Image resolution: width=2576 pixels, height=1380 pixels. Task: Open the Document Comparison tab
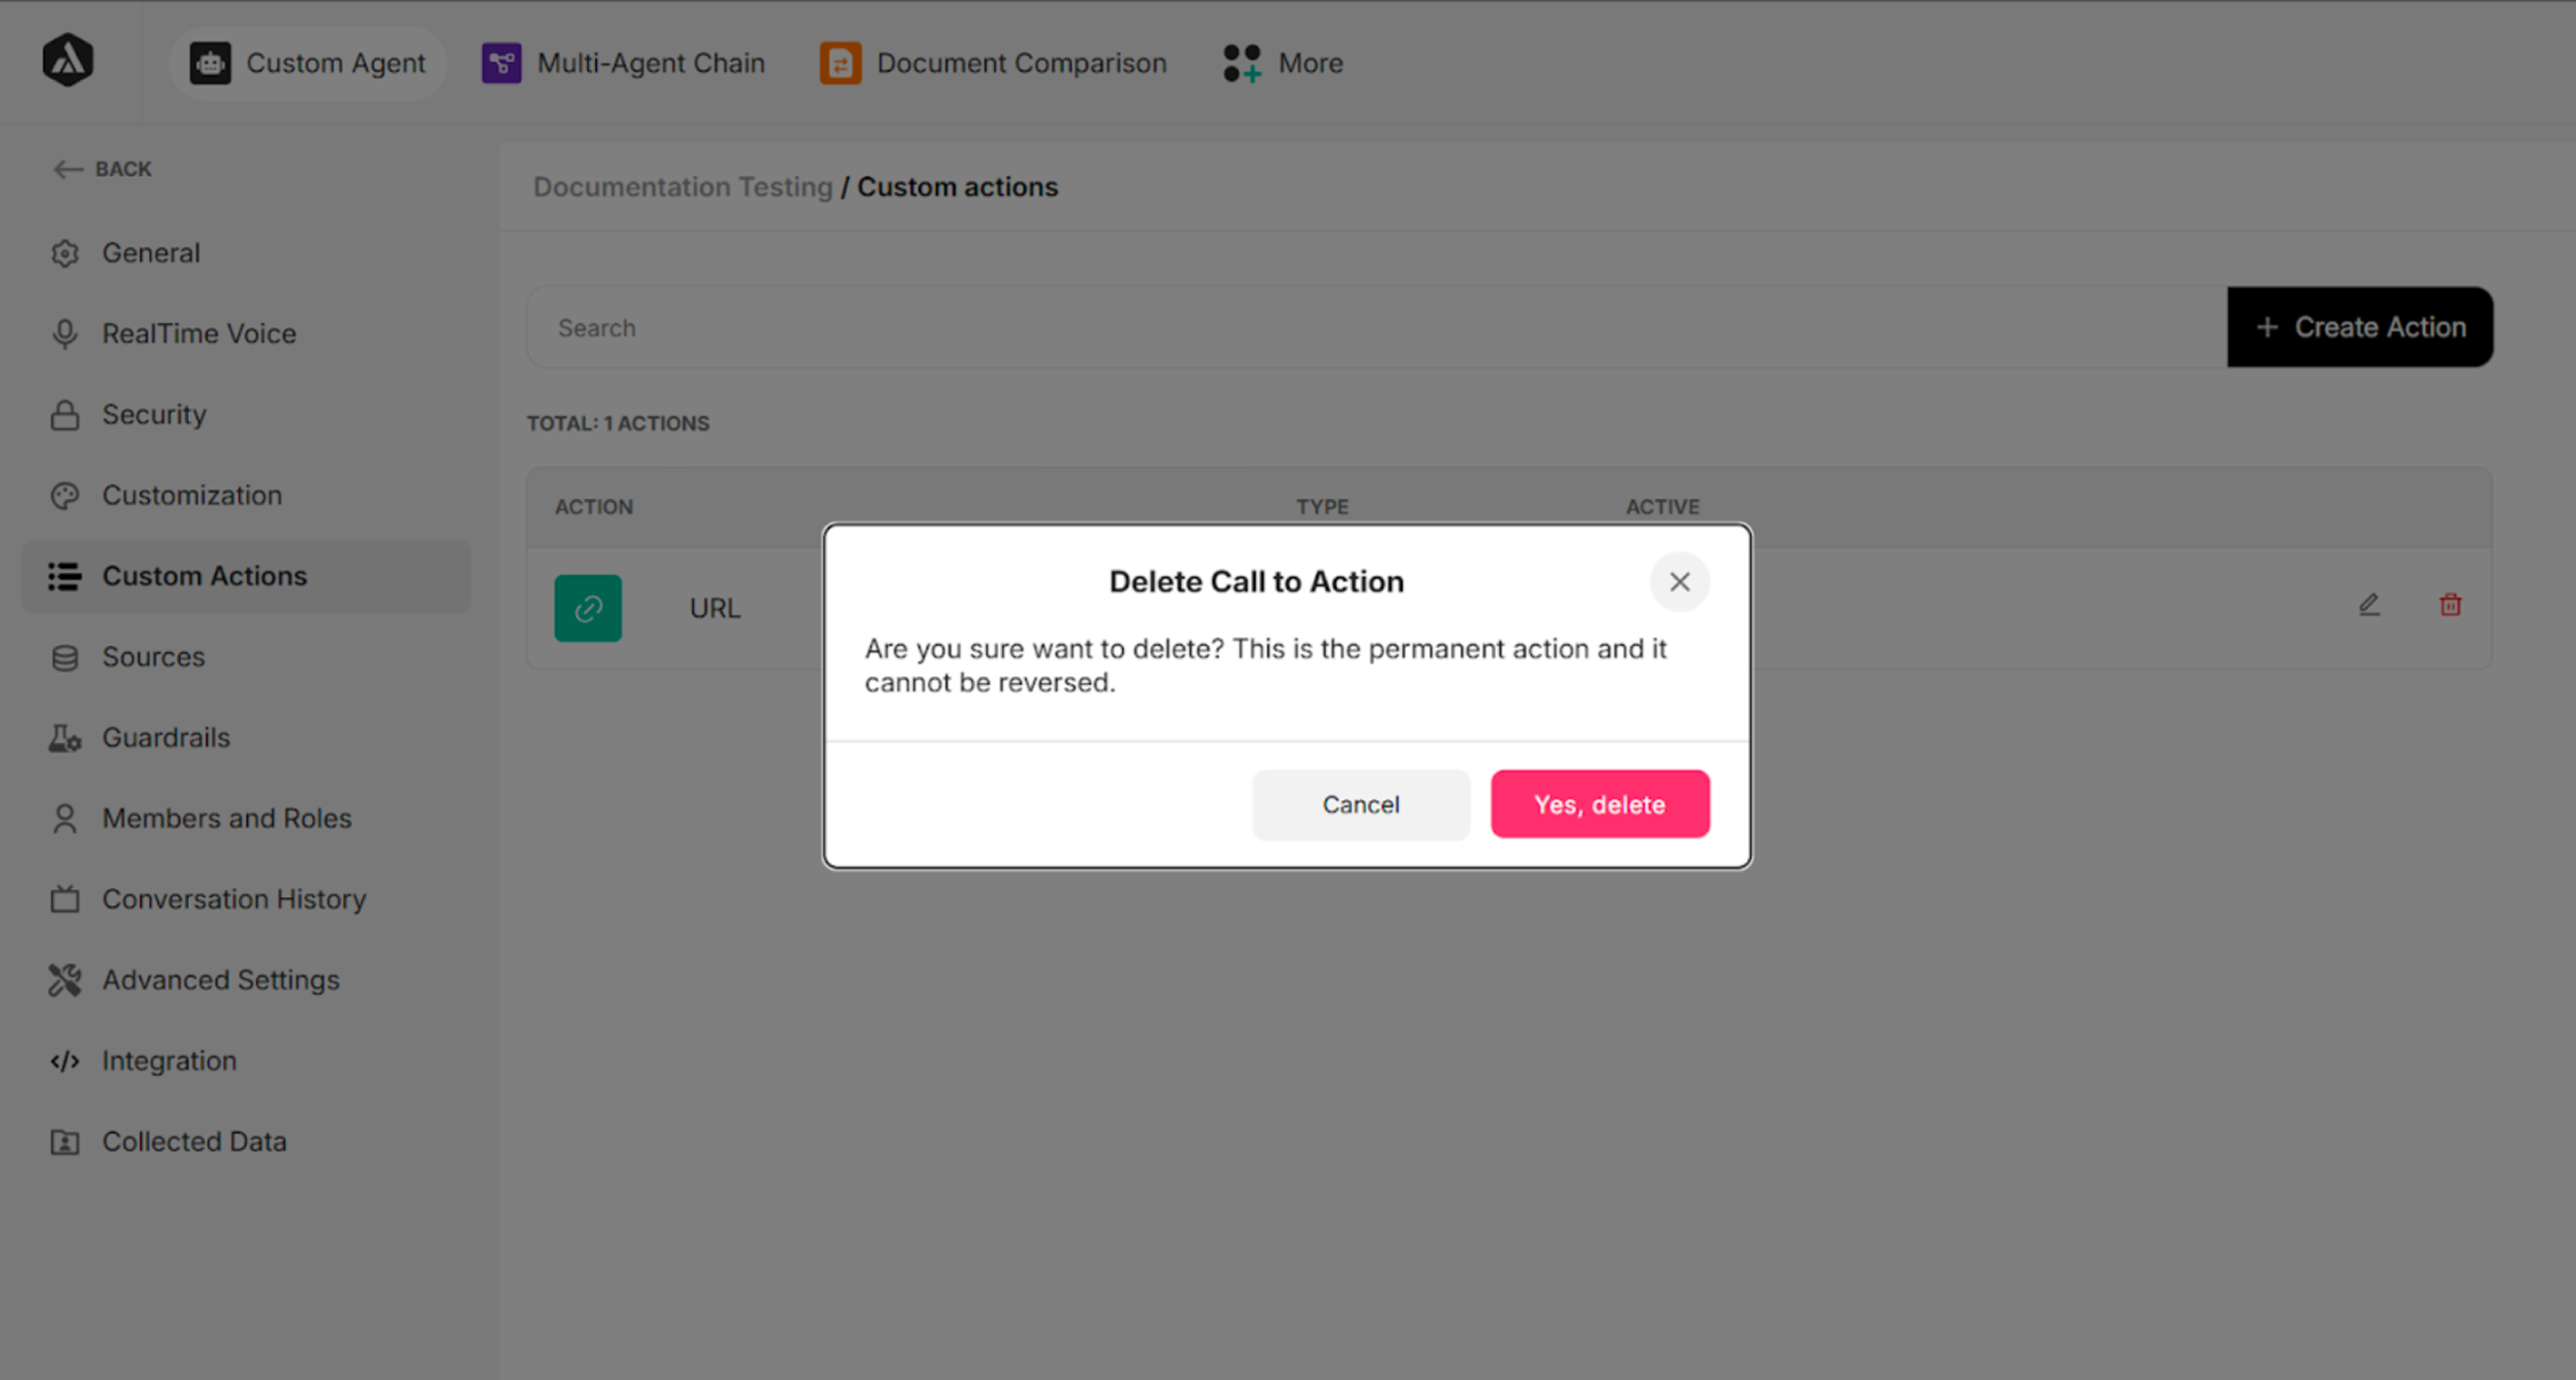click(x=993, y=62)
